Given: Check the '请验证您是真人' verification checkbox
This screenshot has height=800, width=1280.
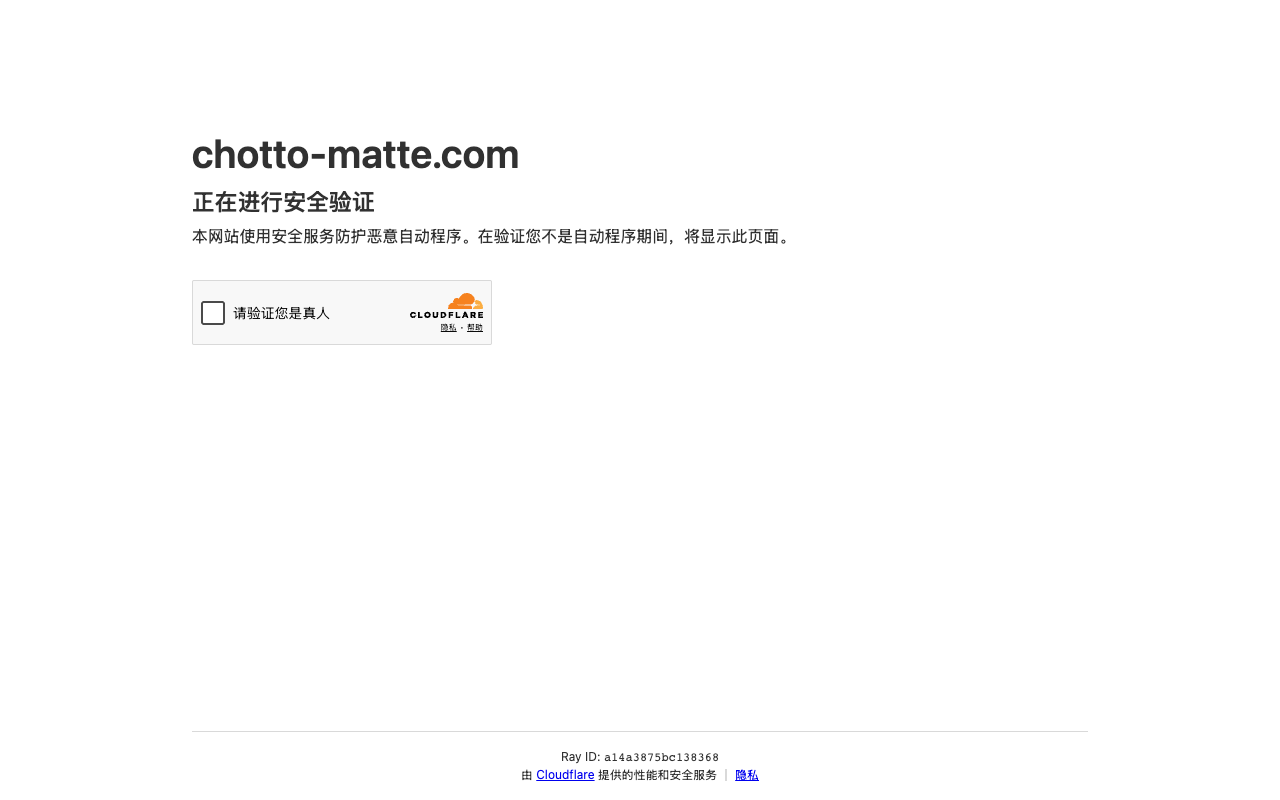Looking at the screenshot, I should point(213,313).
